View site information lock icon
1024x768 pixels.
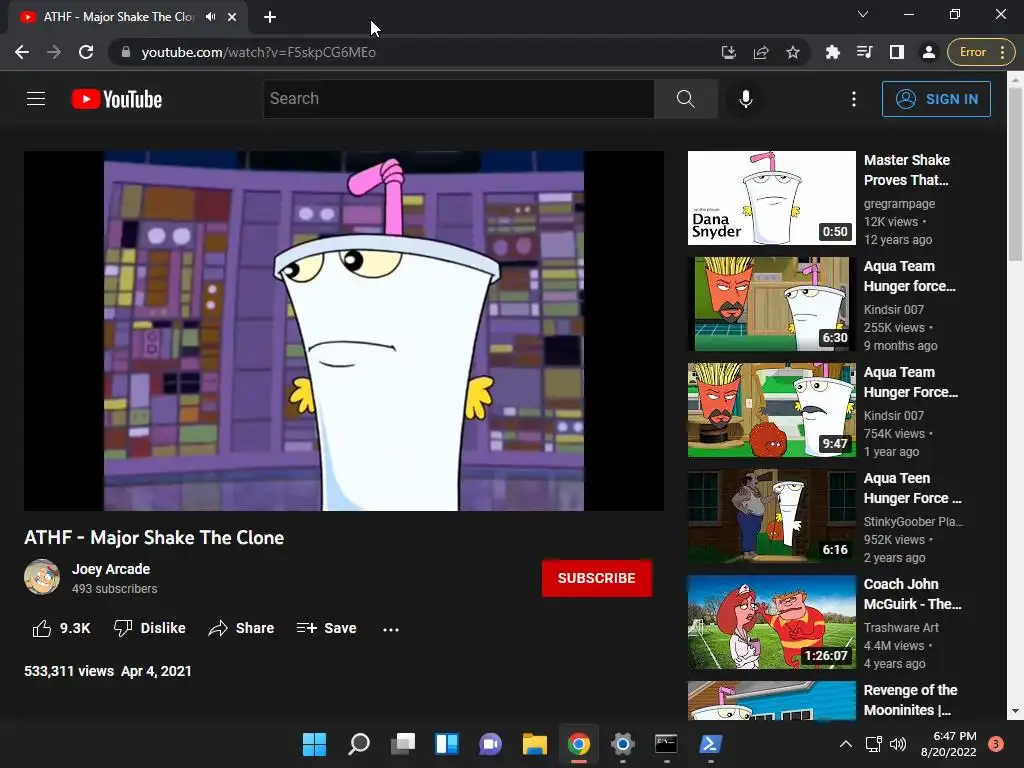(126, 52)
